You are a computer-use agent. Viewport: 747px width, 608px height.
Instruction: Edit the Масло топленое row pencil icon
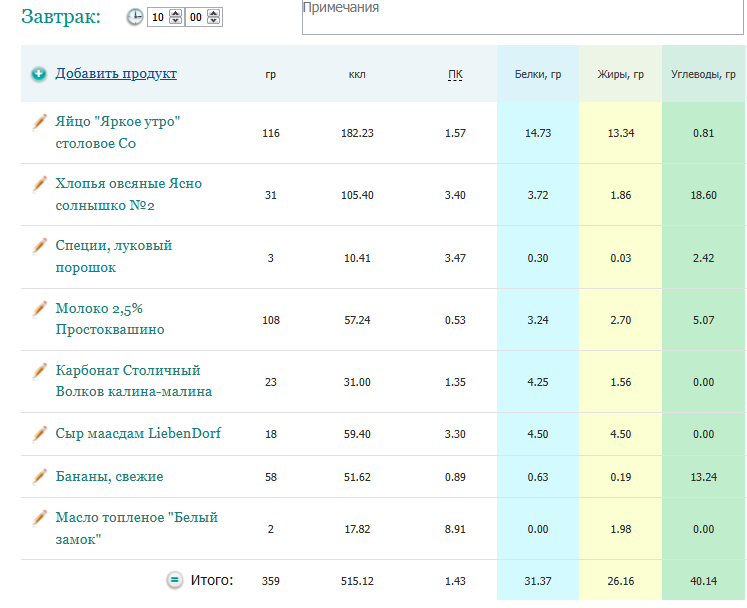[40, 518]
